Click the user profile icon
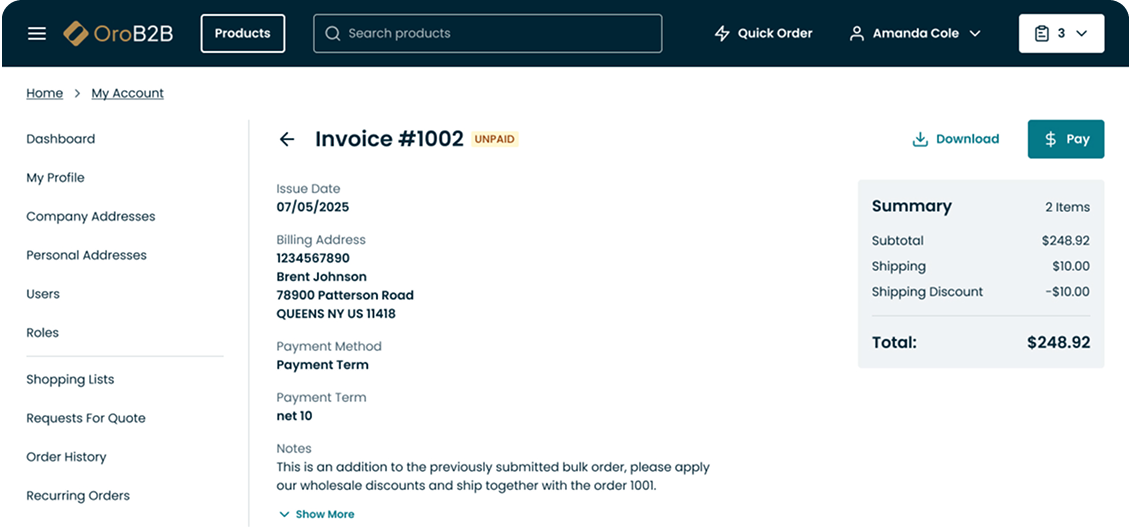 pyautogui.click(x=856, y=33)
